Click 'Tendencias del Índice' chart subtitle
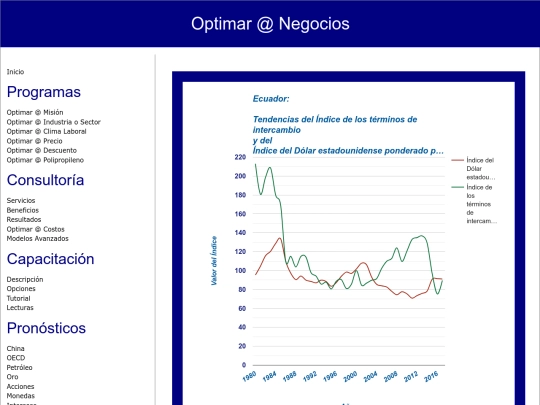540x405 pixels. coord(335,125)
